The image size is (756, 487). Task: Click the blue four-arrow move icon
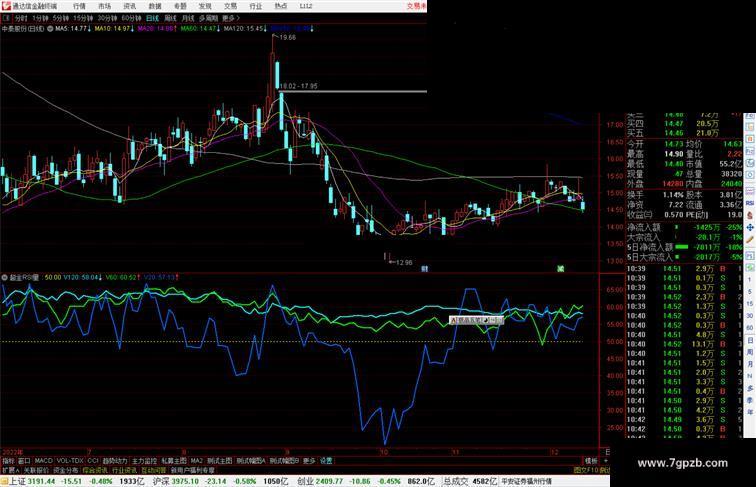click(750, 227)
